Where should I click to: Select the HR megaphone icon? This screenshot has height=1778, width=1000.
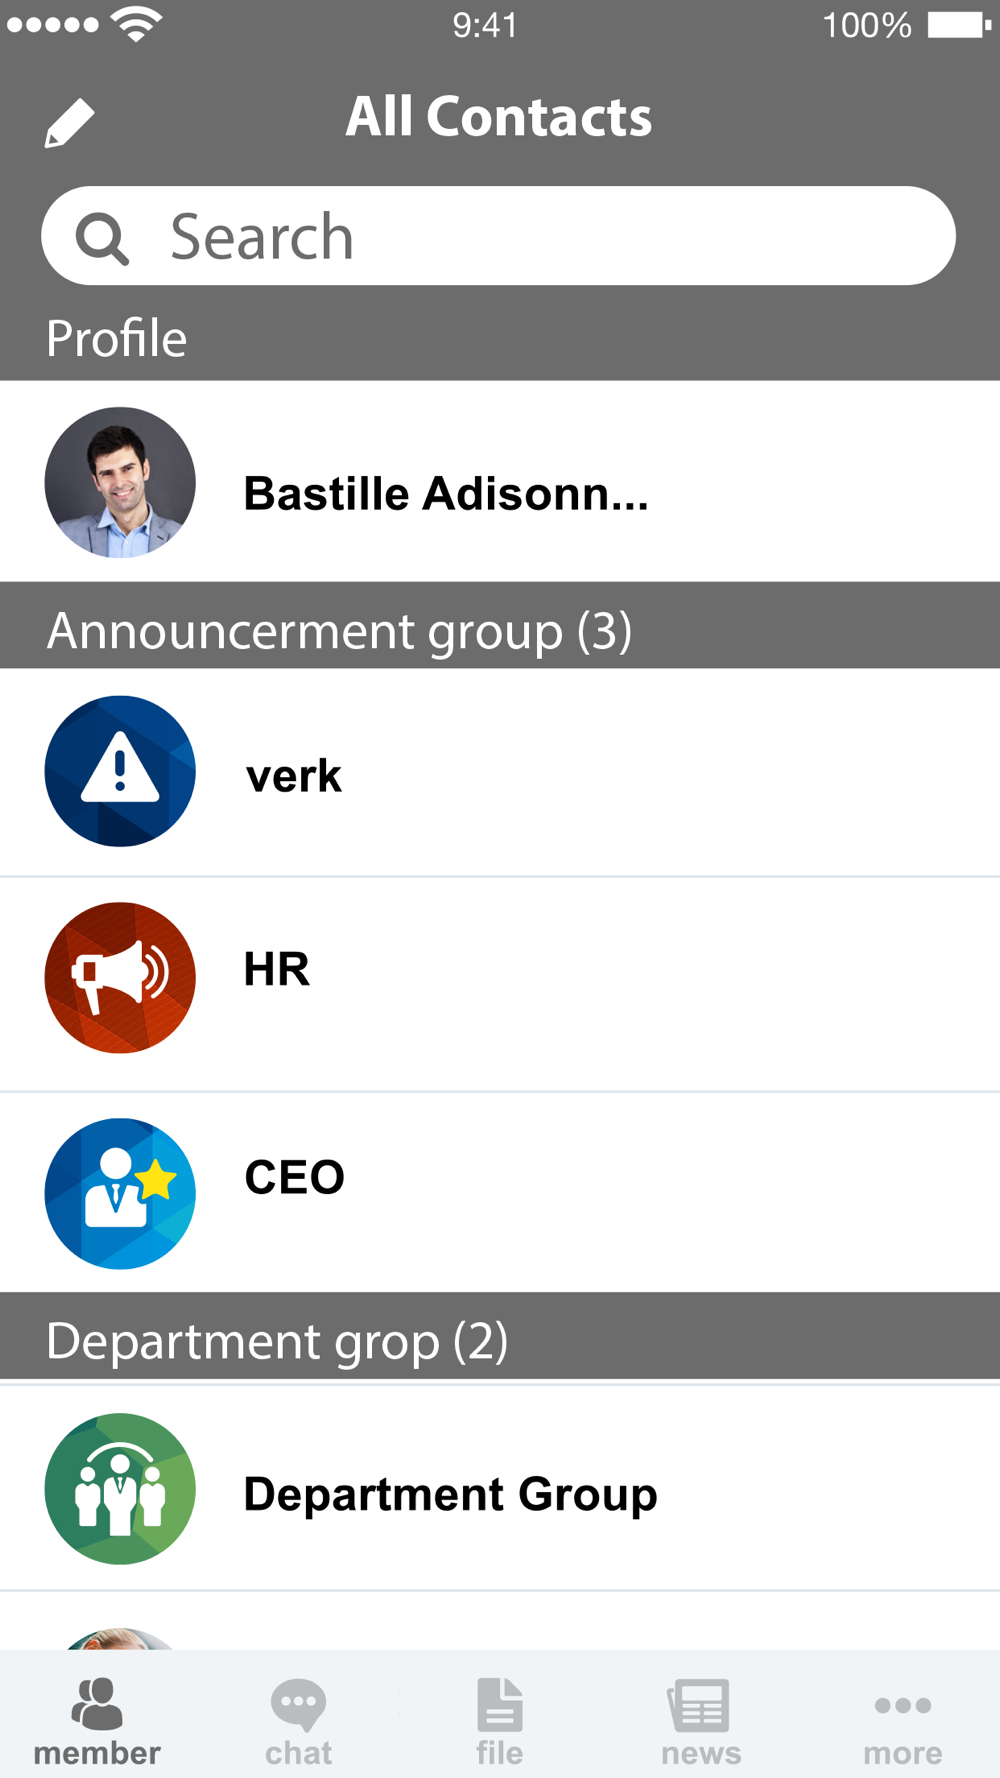point(120,978)
